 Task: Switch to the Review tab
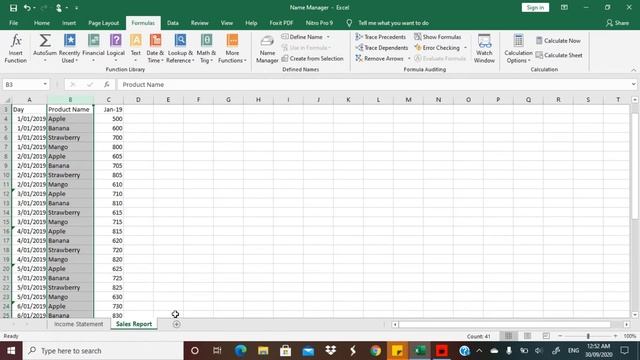click(200, 23)
